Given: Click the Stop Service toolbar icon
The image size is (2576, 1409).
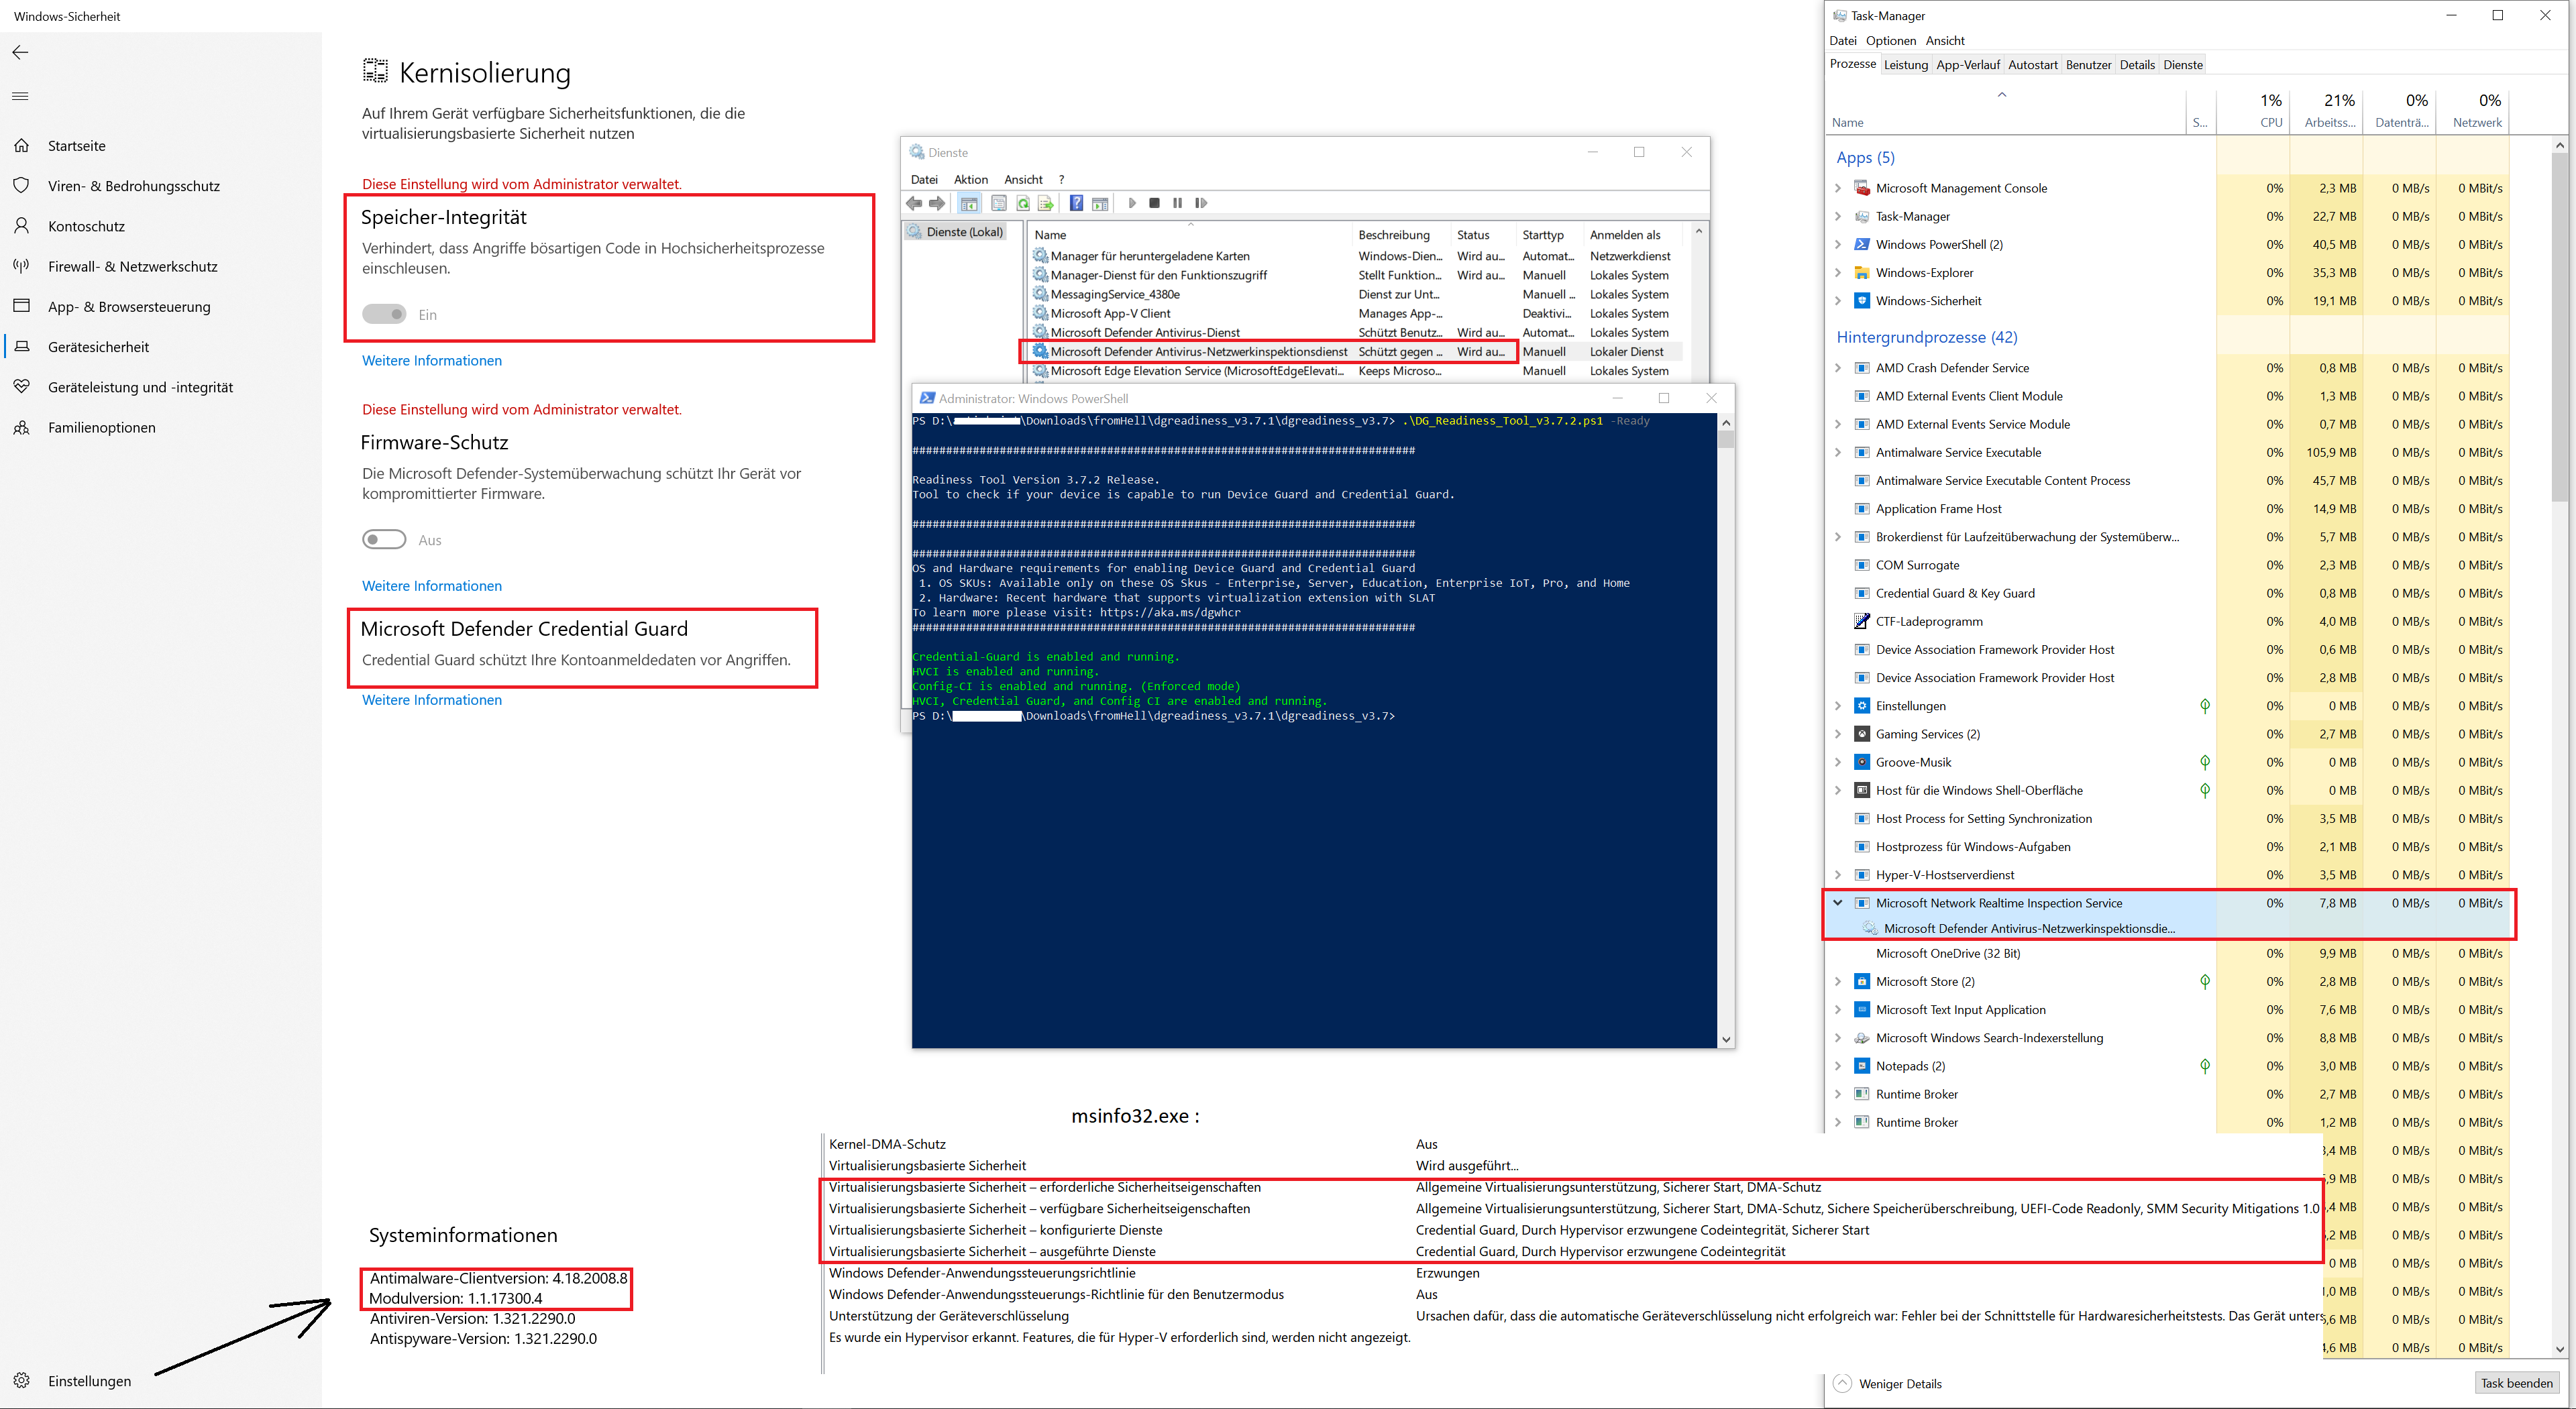Looking at the screenshot, I should [1154, 203].
